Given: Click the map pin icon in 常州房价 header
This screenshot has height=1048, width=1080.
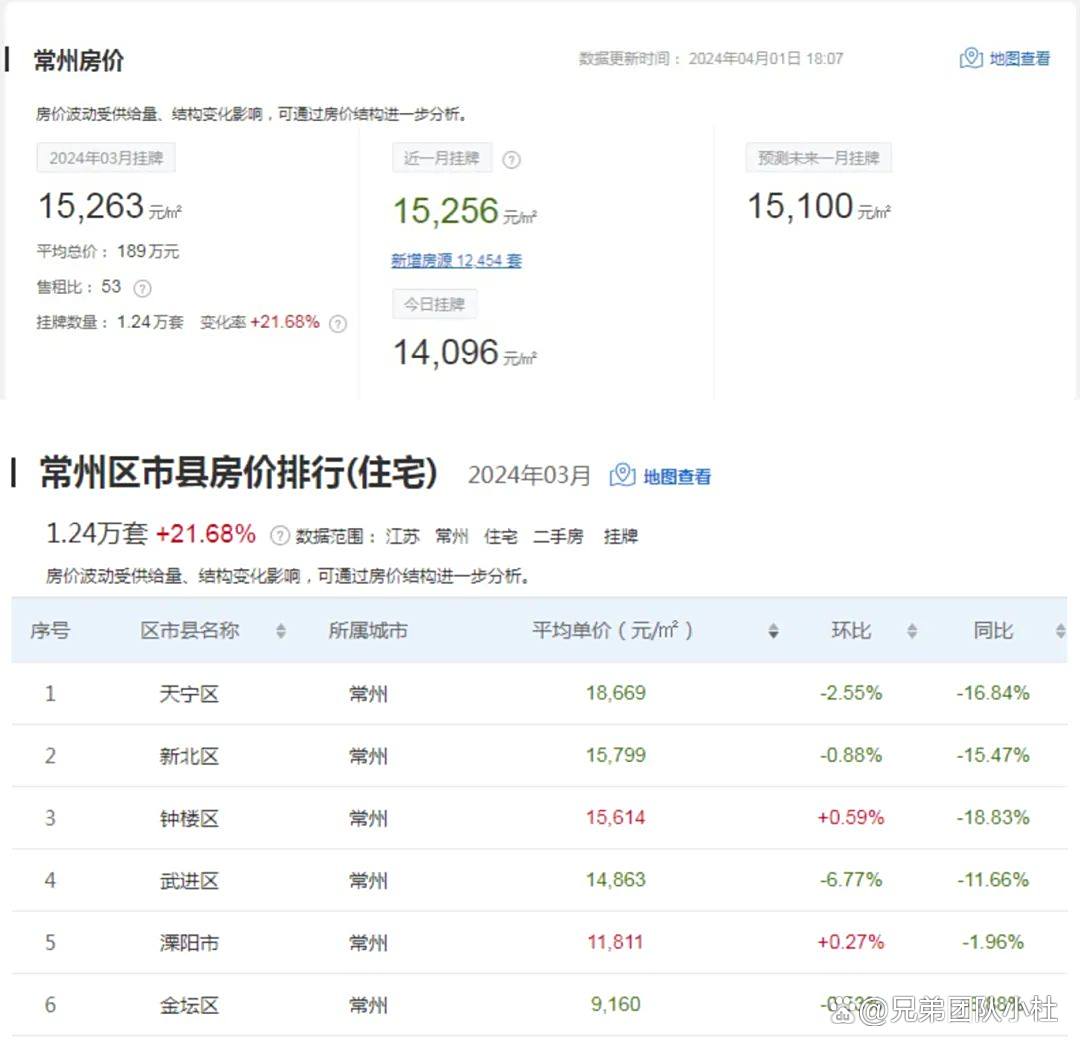Looking at the screenshot, I should 970,58.
